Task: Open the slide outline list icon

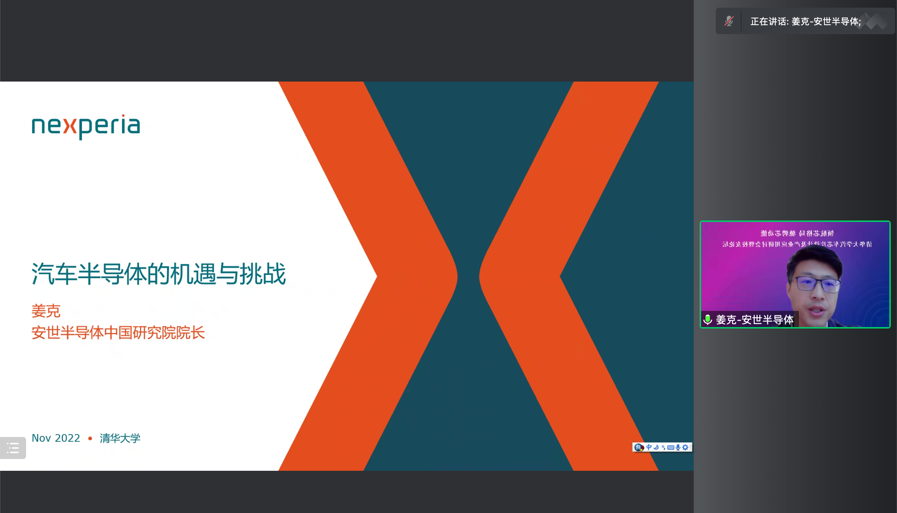Action: (x=13, y=448)
